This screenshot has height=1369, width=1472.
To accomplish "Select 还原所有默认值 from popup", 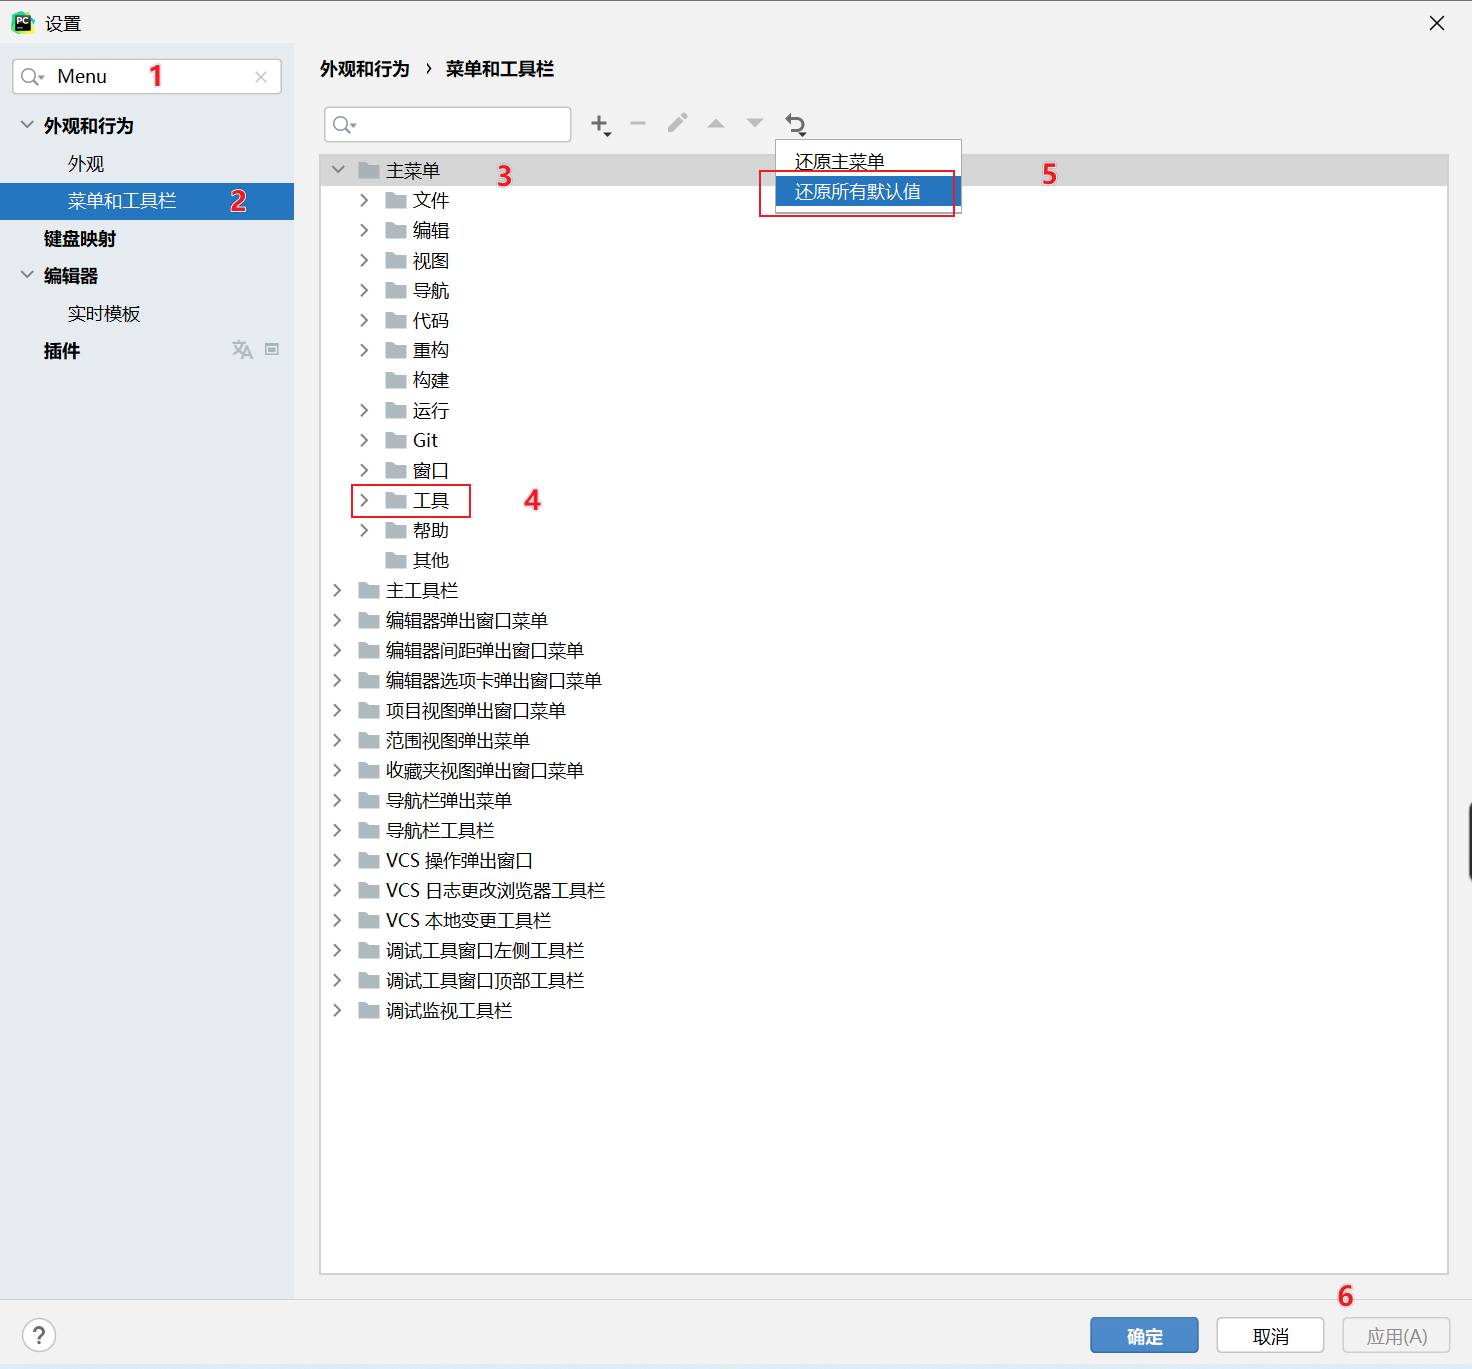I will (x=868, y=191).
